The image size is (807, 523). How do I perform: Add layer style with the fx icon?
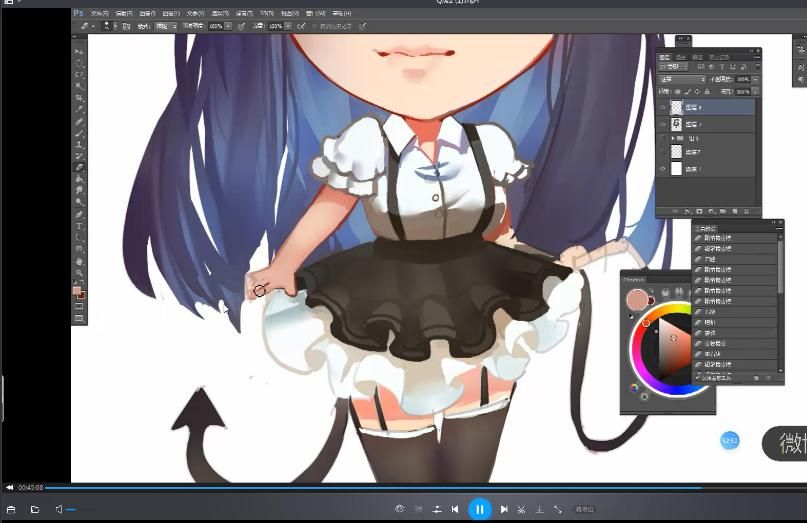click(687, 212)
